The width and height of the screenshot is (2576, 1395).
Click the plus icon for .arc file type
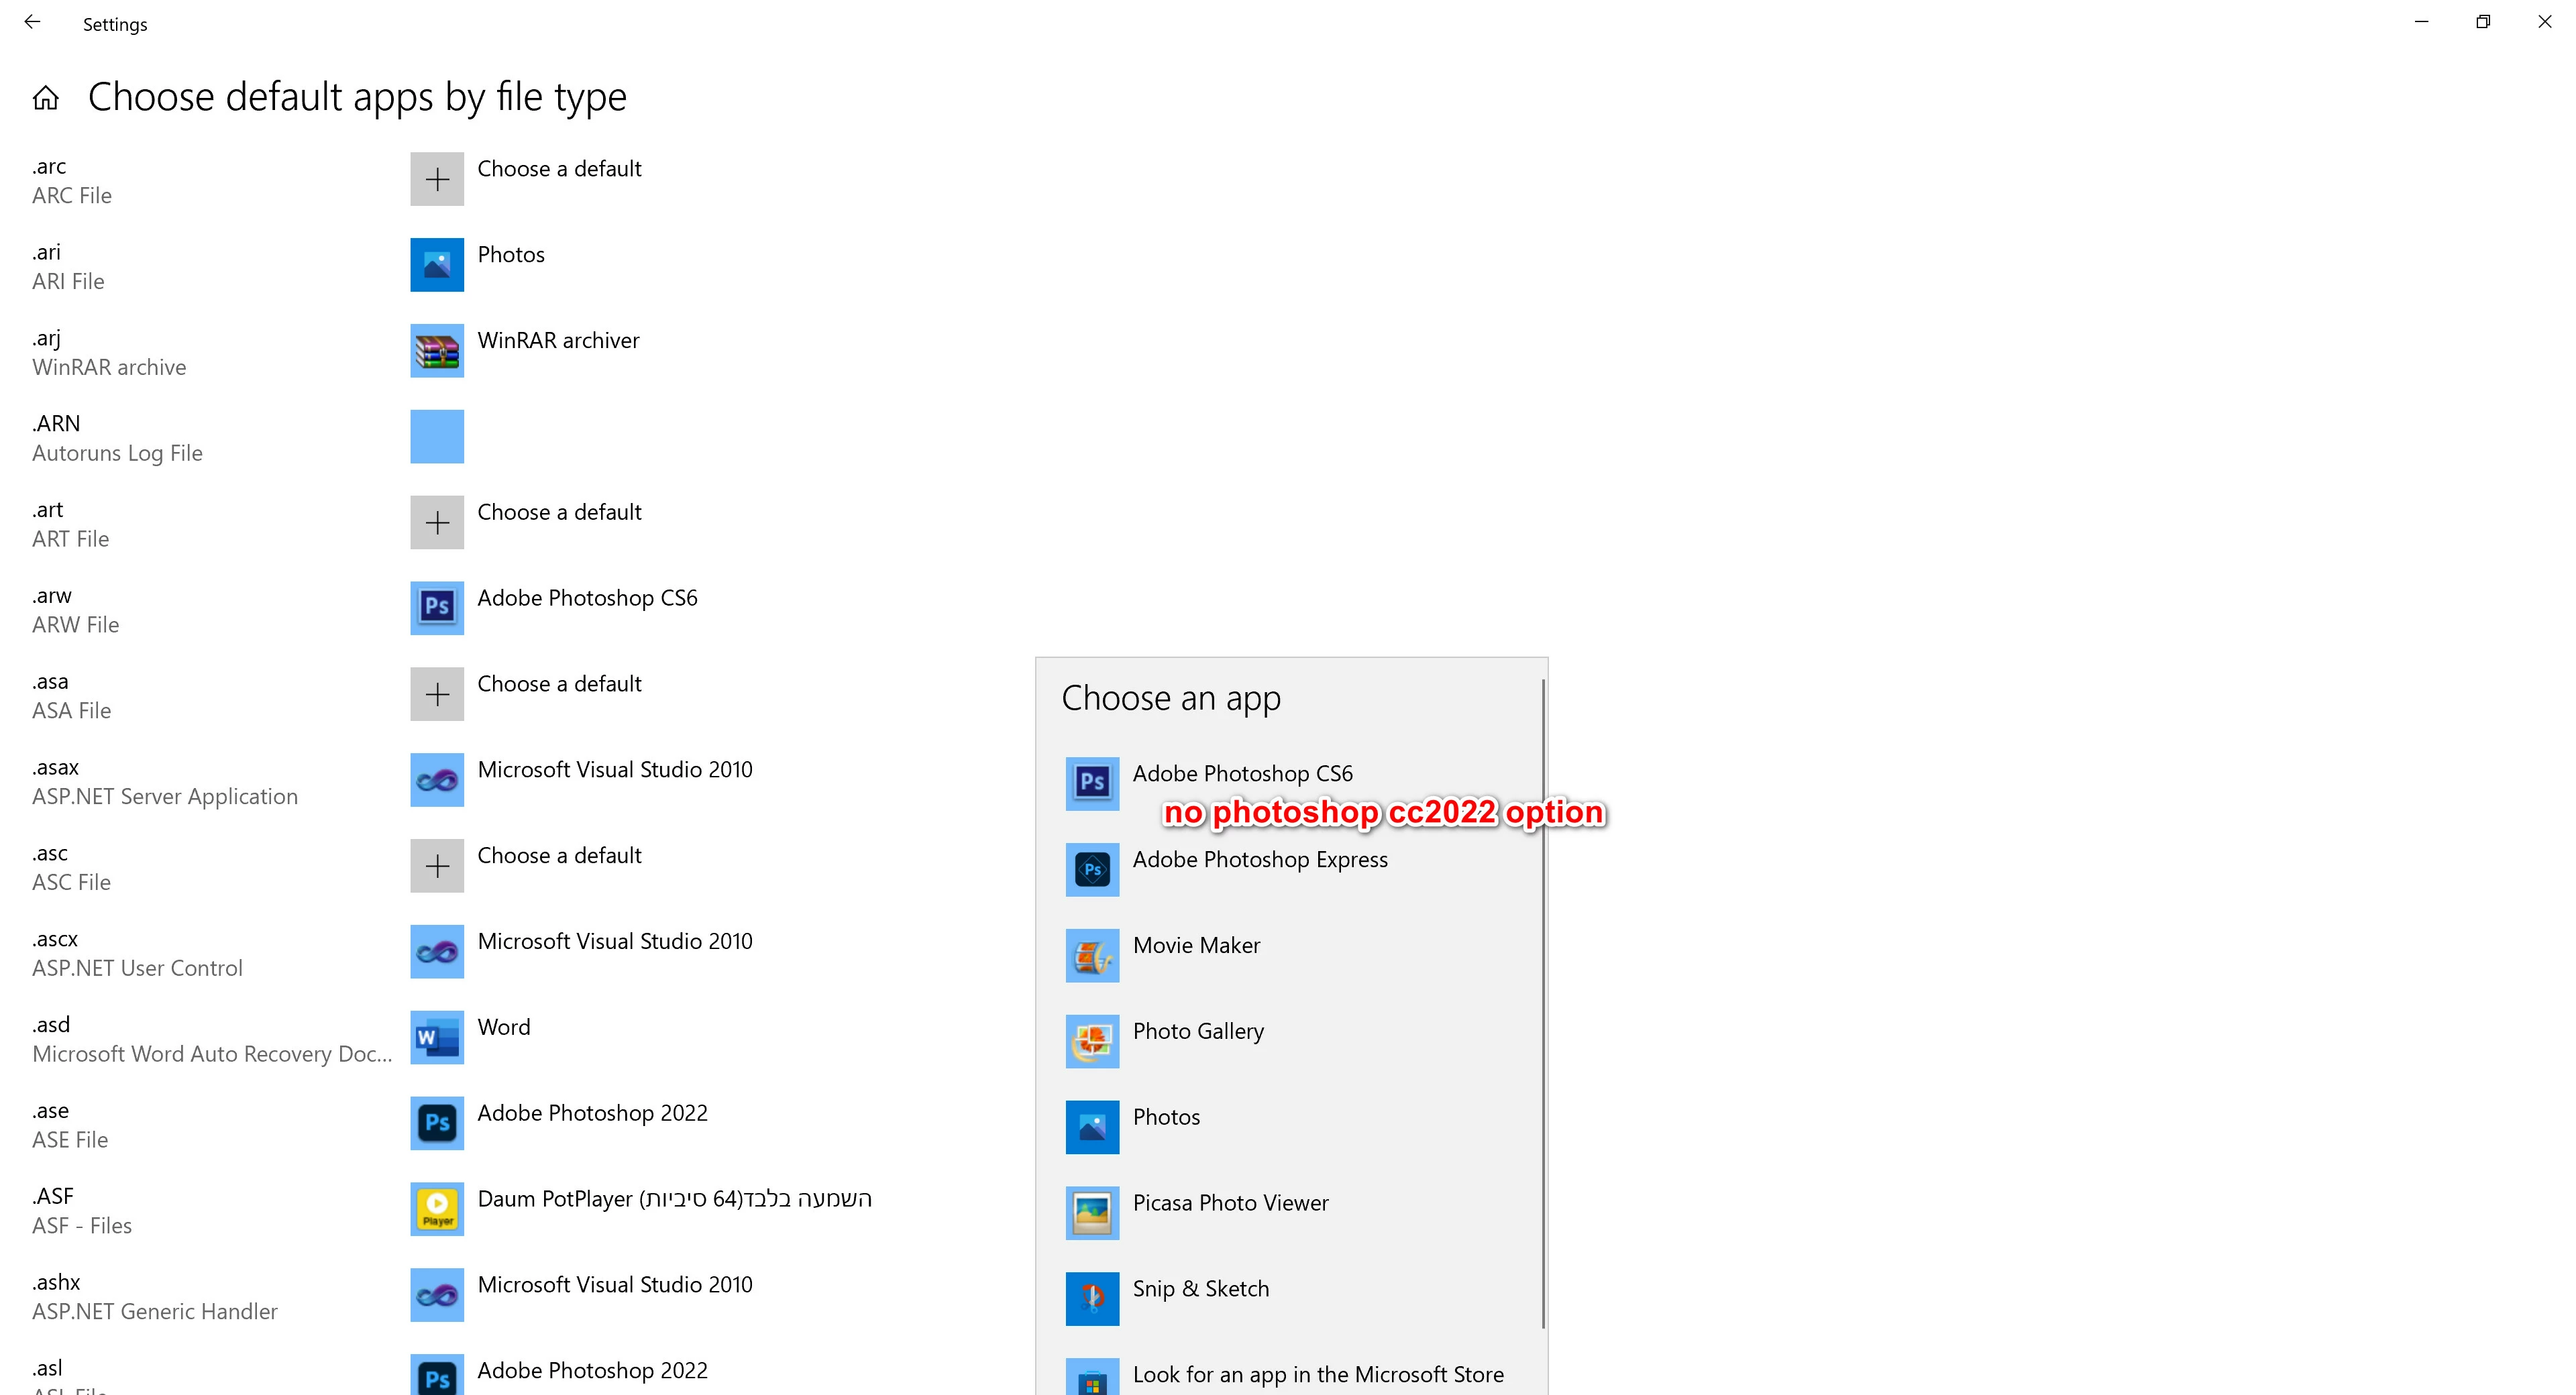(437, 180)
